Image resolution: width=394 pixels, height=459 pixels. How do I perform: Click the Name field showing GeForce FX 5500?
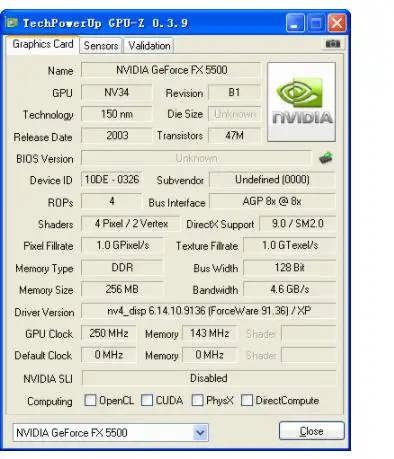tap(171, 70)
